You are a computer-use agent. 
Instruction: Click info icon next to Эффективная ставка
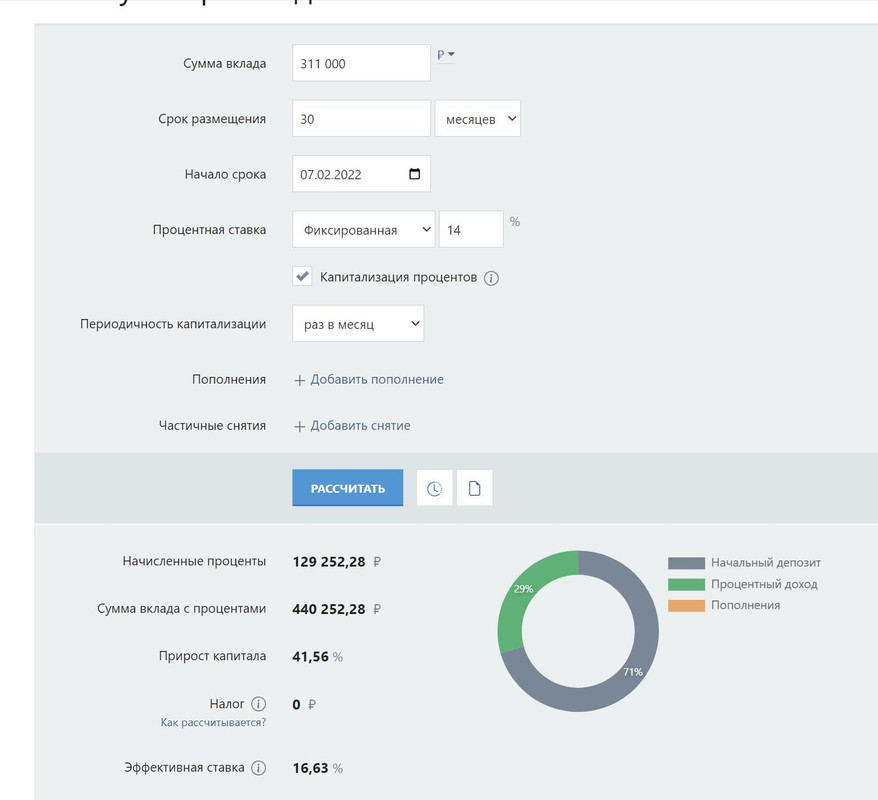[x=258, y=768]
